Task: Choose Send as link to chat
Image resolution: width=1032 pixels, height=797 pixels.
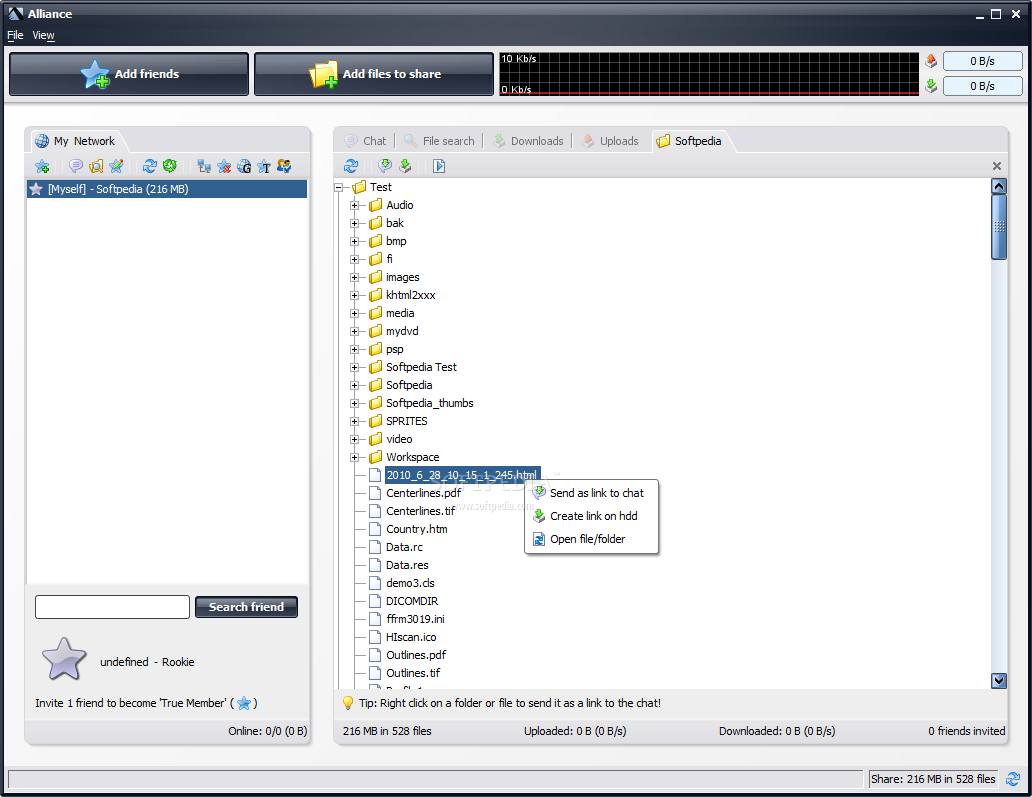Action: (x=591, y=493)
